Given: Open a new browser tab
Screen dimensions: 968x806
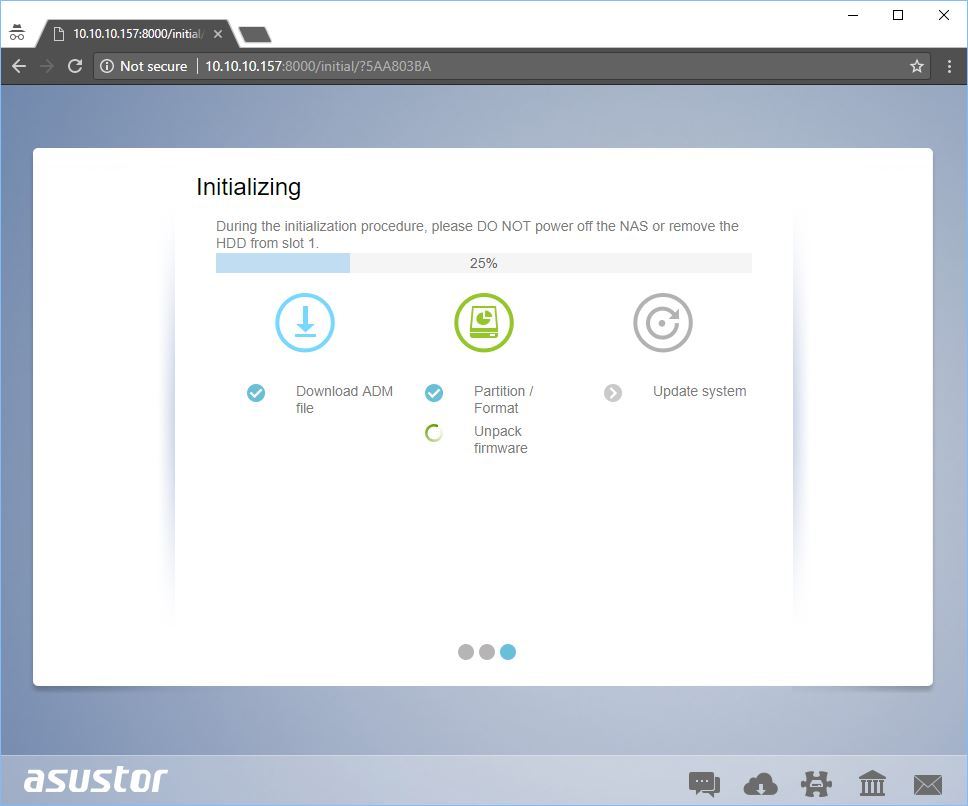Looking at the screenshot, I should pos(255,35).
